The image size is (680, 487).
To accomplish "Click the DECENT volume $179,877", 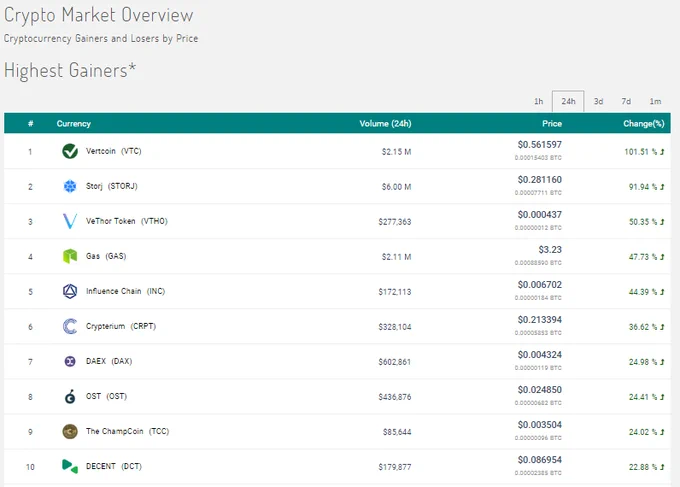I will point(395,467).
